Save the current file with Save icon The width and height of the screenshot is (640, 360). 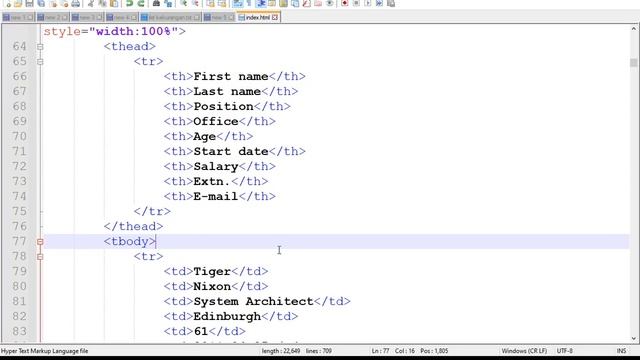pyautogui.click(x=29, y=4)
